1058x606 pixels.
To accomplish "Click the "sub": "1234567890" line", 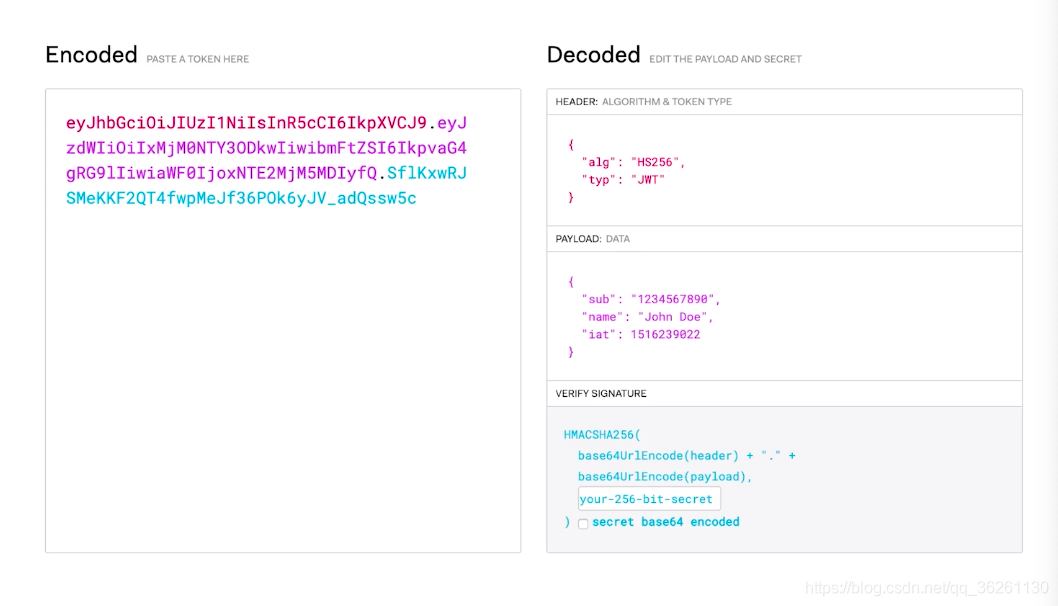I will click(x=650, y=299).
